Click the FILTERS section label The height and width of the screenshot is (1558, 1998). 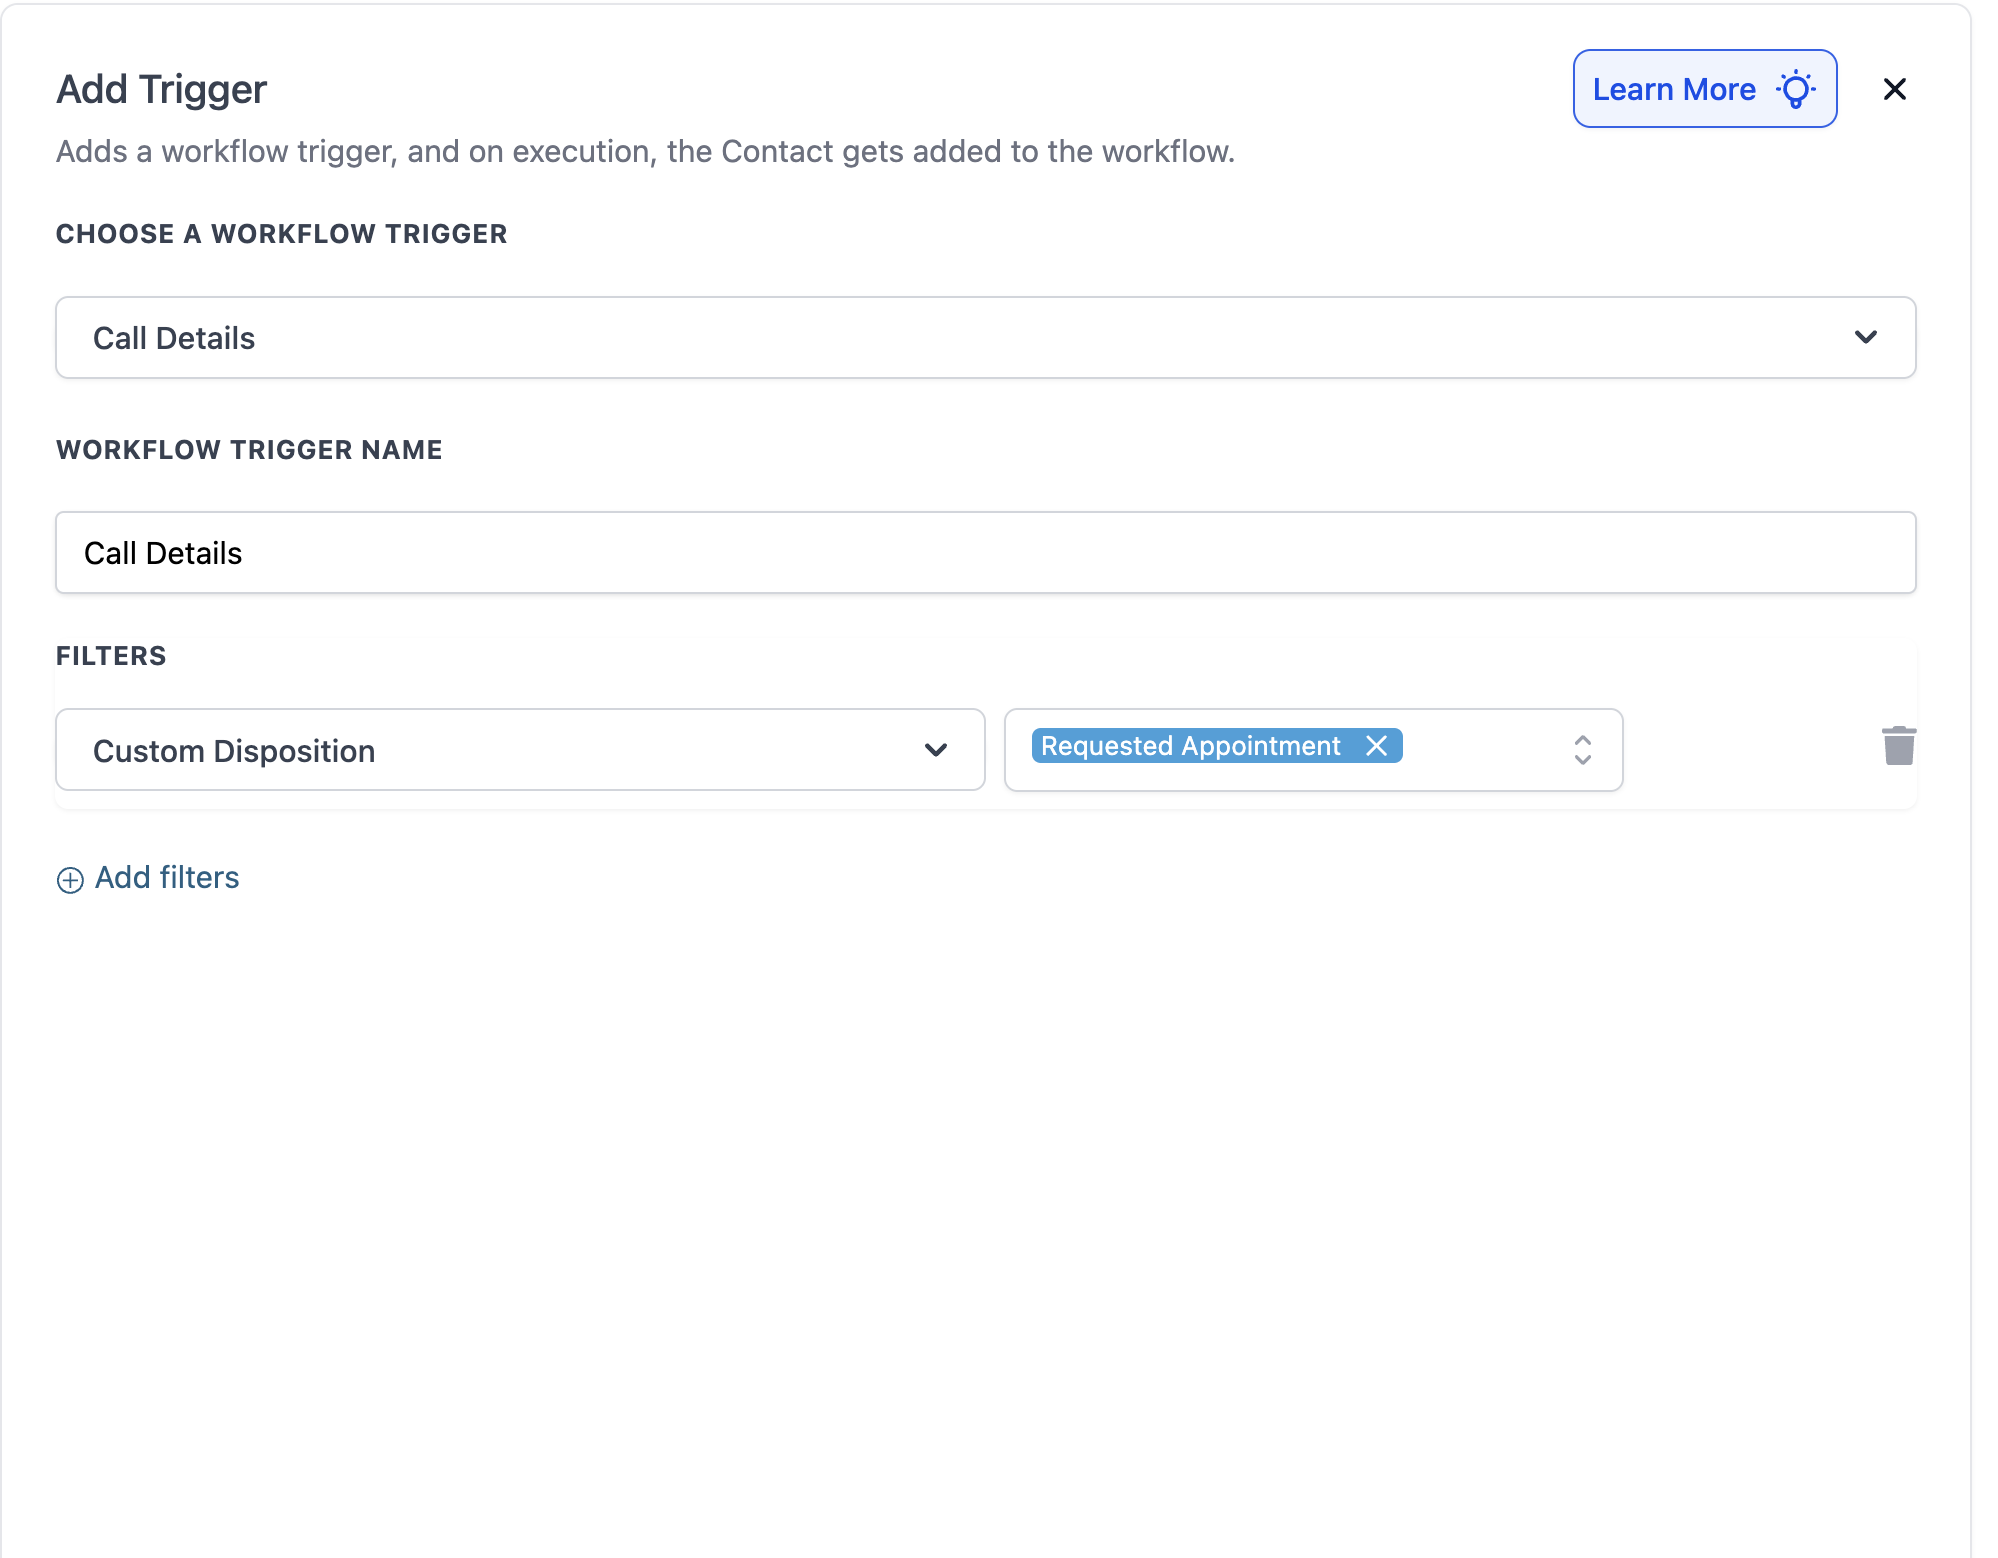(x=111, y=656)
